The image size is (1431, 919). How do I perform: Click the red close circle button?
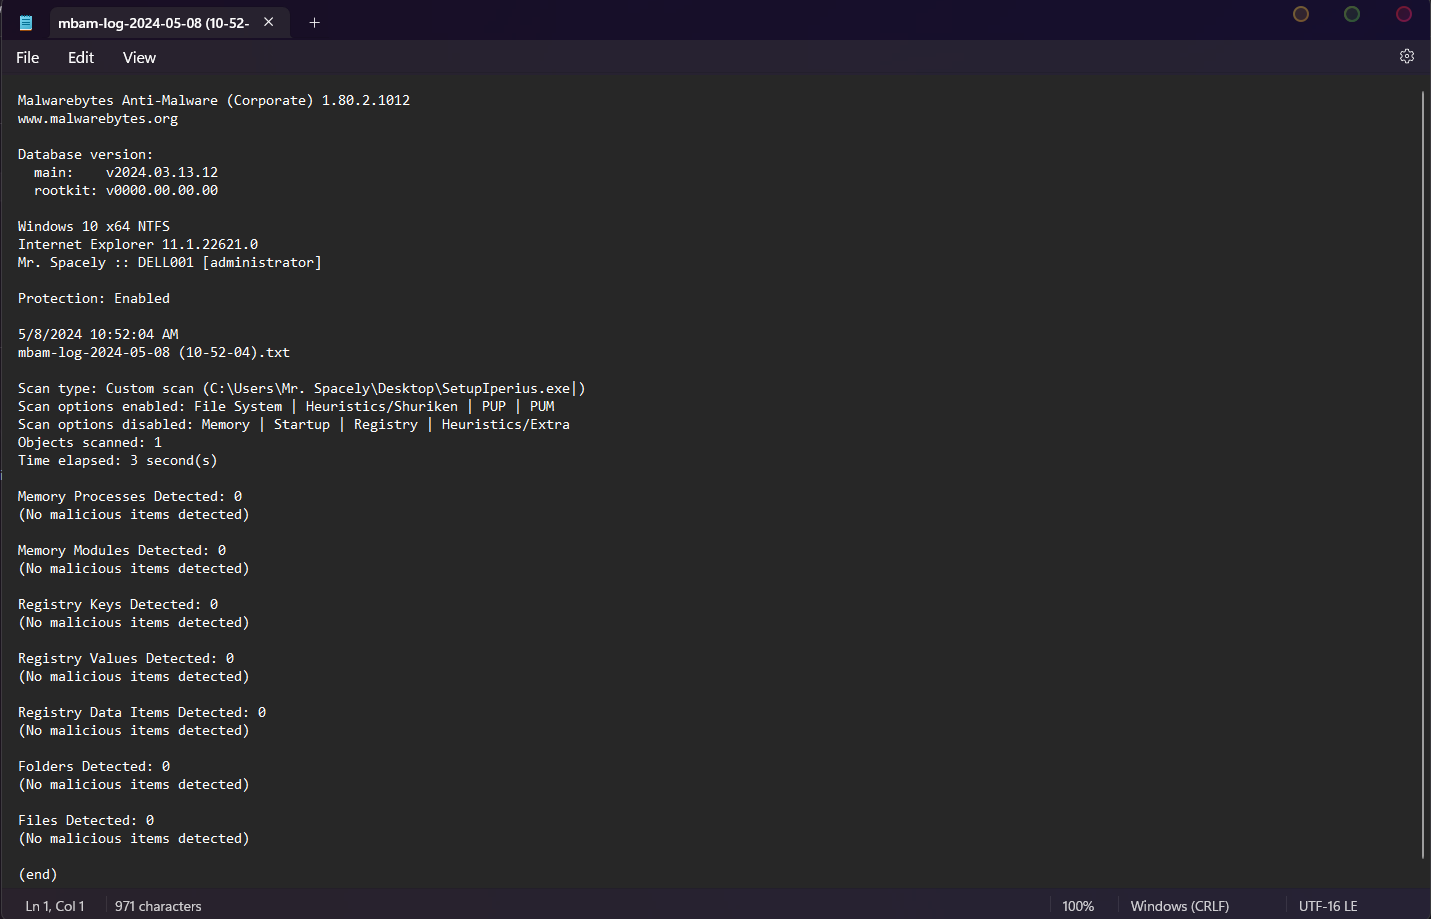coord(1404,14)
